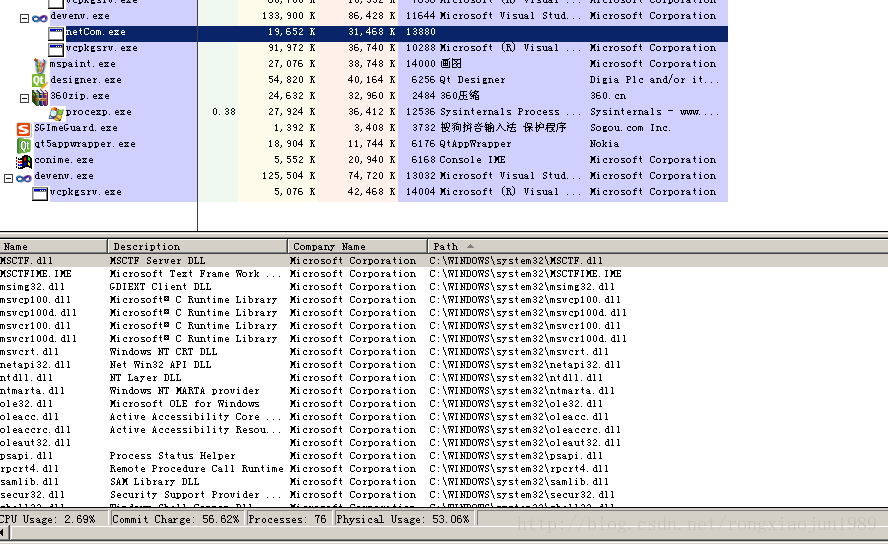The height and width of the screenshot is (544, 888).
Task: Select the MSCTF.dll row
Action: tap(444, 261)
